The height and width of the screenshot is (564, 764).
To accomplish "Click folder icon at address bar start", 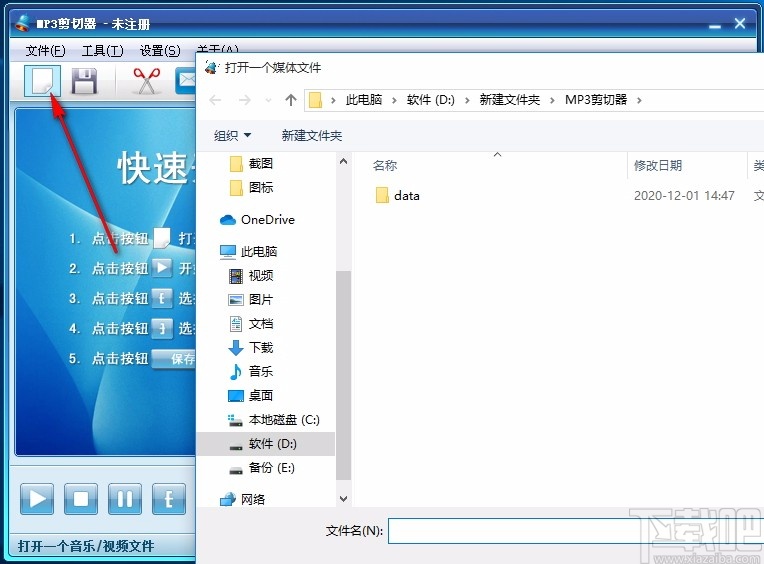I will tap(316, 100).
